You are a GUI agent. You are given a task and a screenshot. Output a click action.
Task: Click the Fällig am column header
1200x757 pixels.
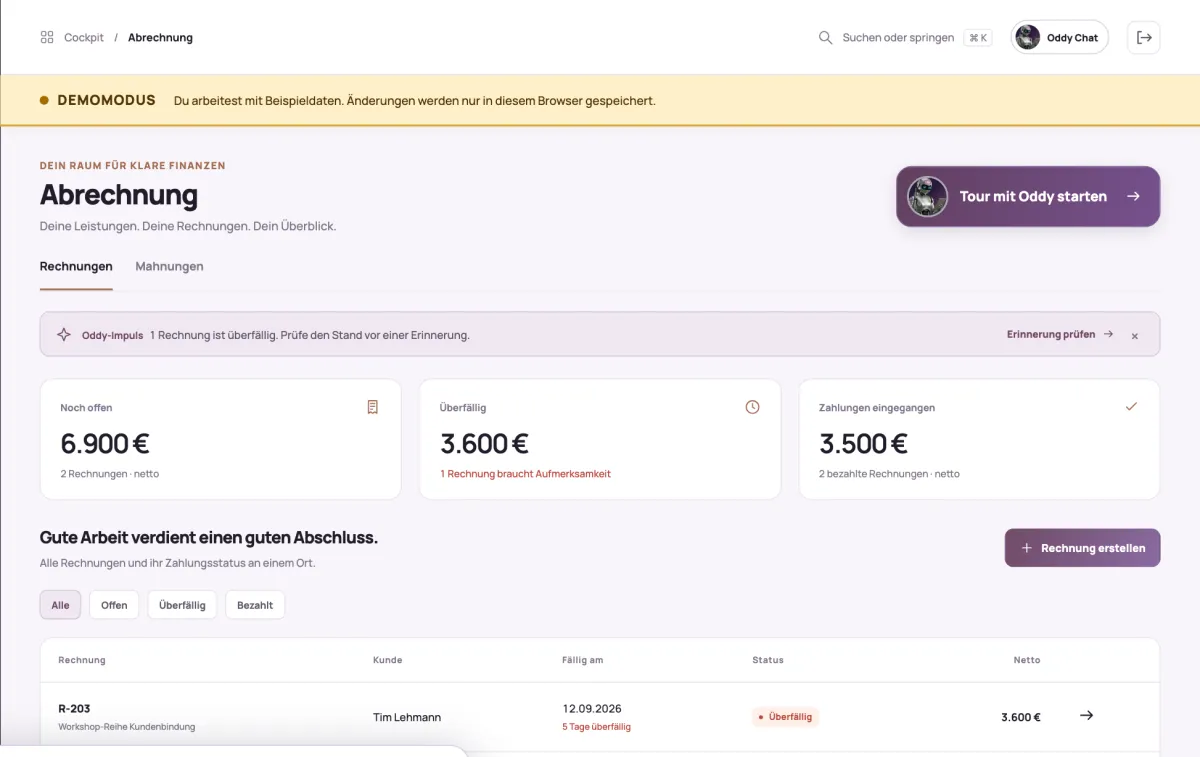point(583,660)
